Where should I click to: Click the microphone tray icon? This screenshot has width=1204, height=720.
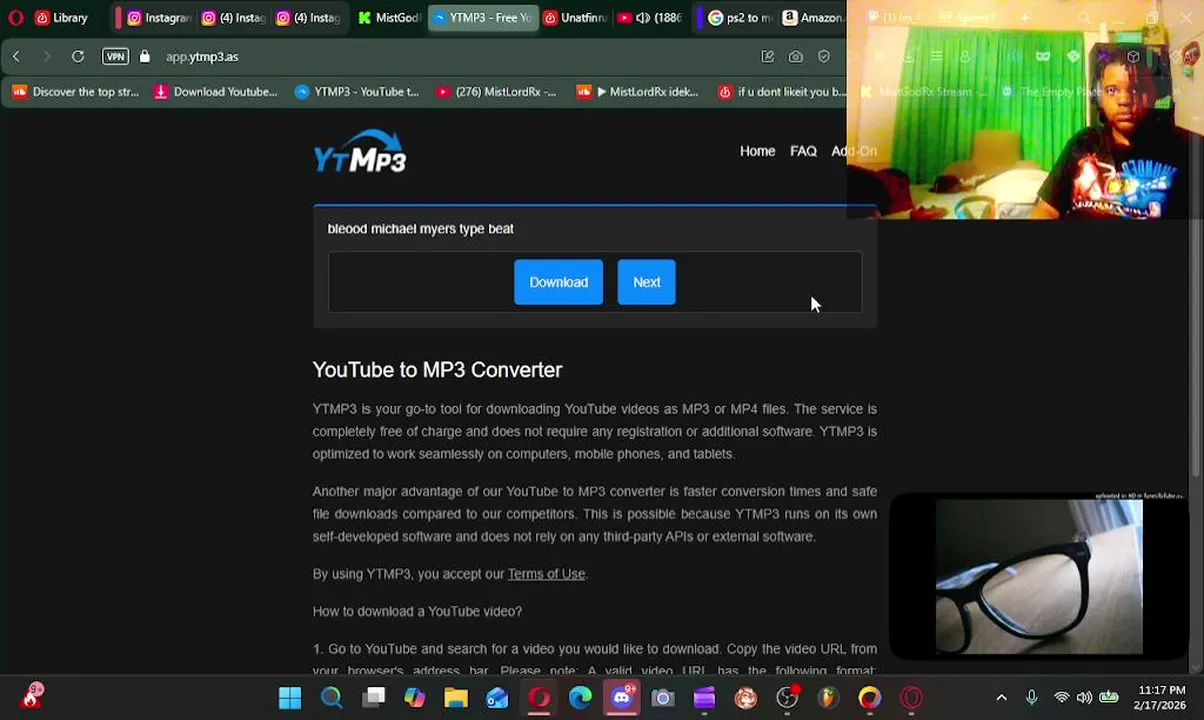[x=1032, y=698]
